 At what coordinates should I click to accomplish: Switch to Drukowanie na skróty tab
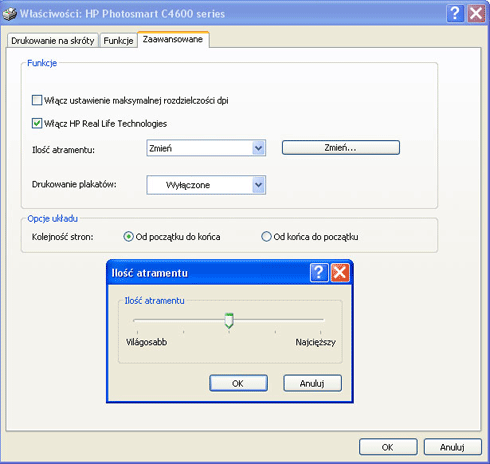tap(53, 41)
